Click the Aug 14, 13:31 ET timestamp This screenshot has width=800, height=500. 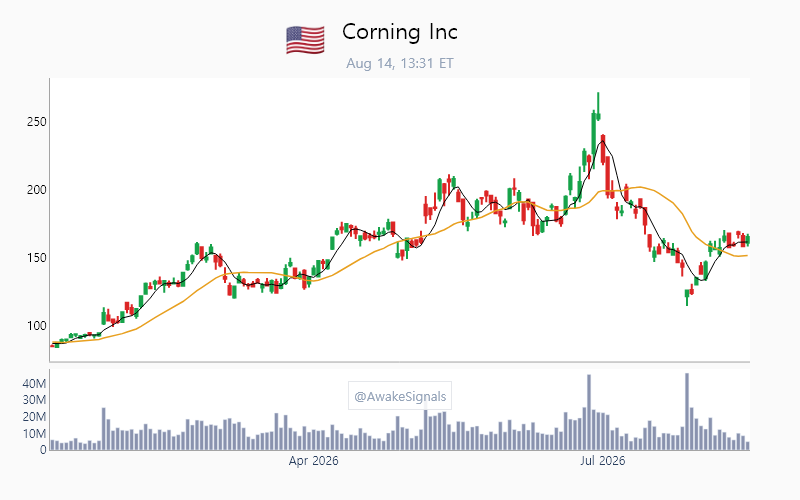point(399,63)
